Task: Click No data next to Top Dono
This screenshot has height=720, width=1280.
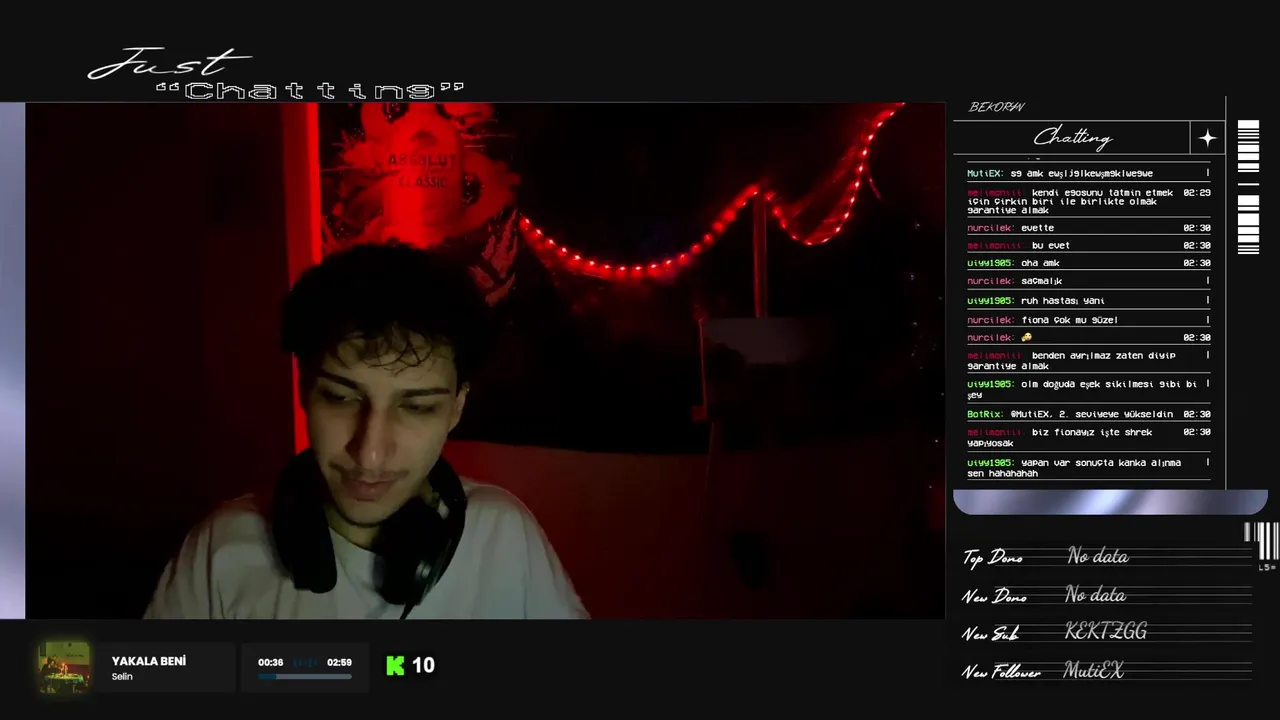Action: 1098,556
